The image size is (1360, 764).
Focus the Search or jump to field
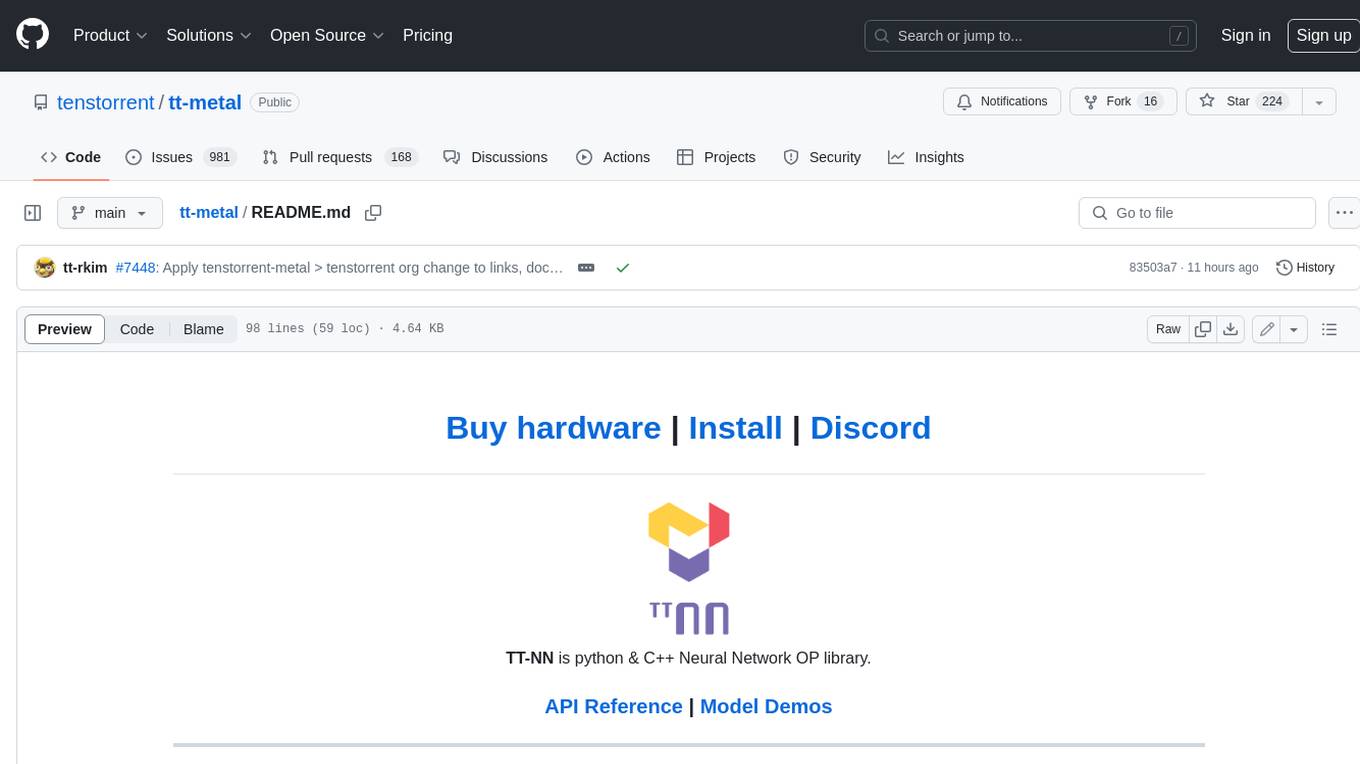click(1031, 36)
